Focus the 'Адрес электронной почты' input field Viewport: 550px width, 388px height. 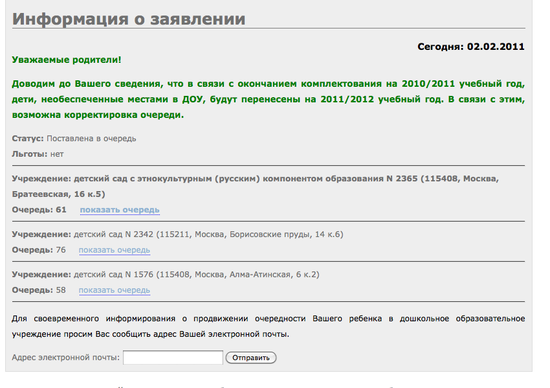click(x=173, y=357)
